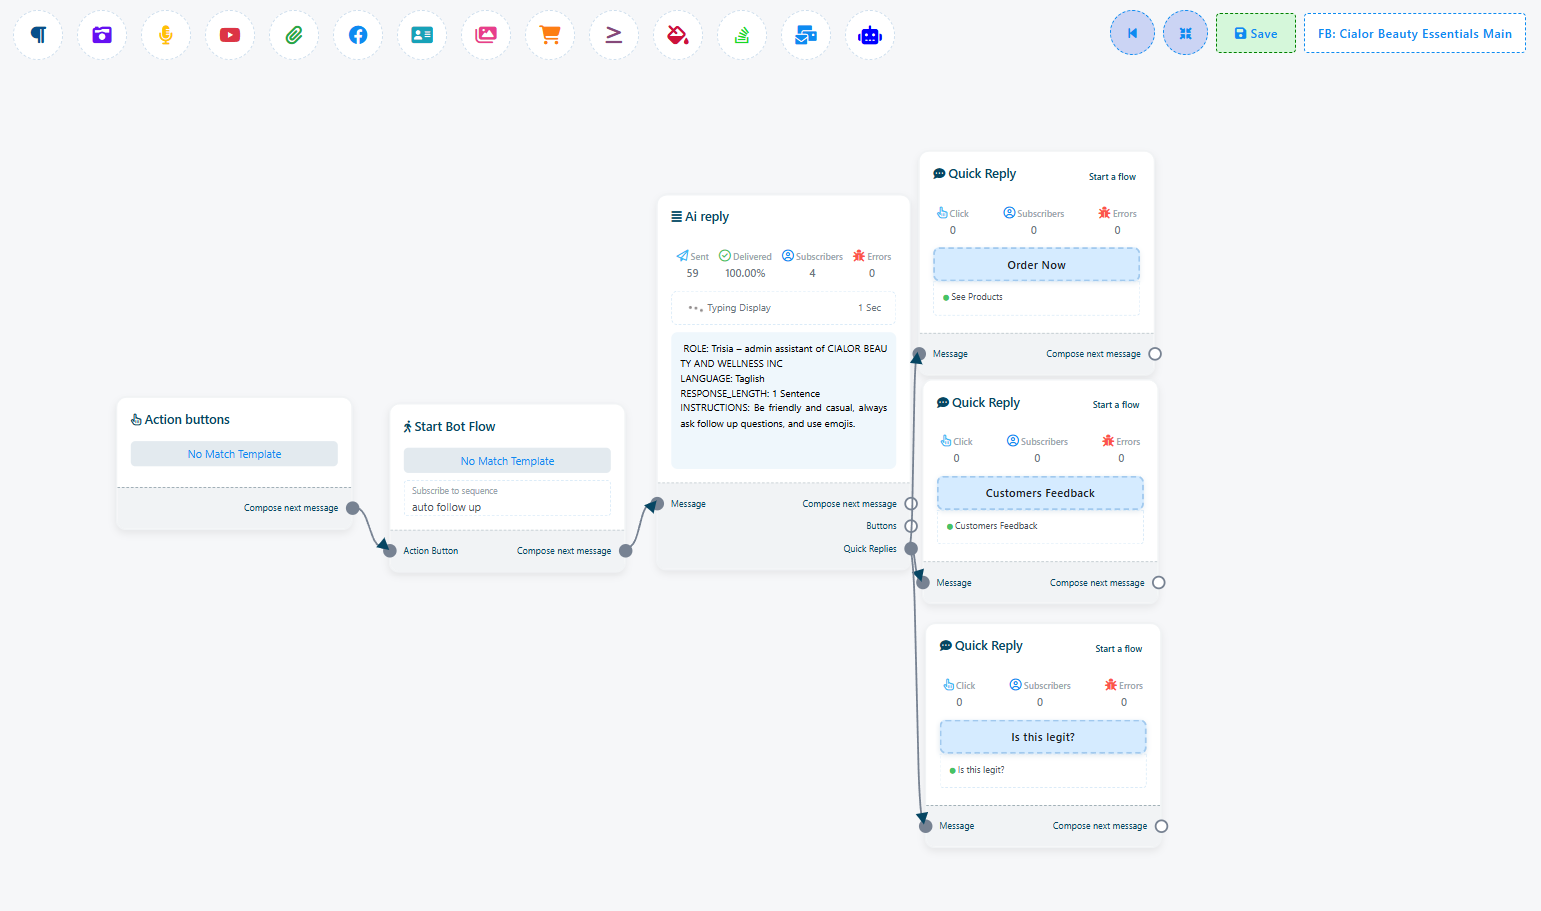Screen dimensions: 1541x911
Task: Open FB: Cialor Beauty Essentials Main
Action: (x=1415, y=33)
